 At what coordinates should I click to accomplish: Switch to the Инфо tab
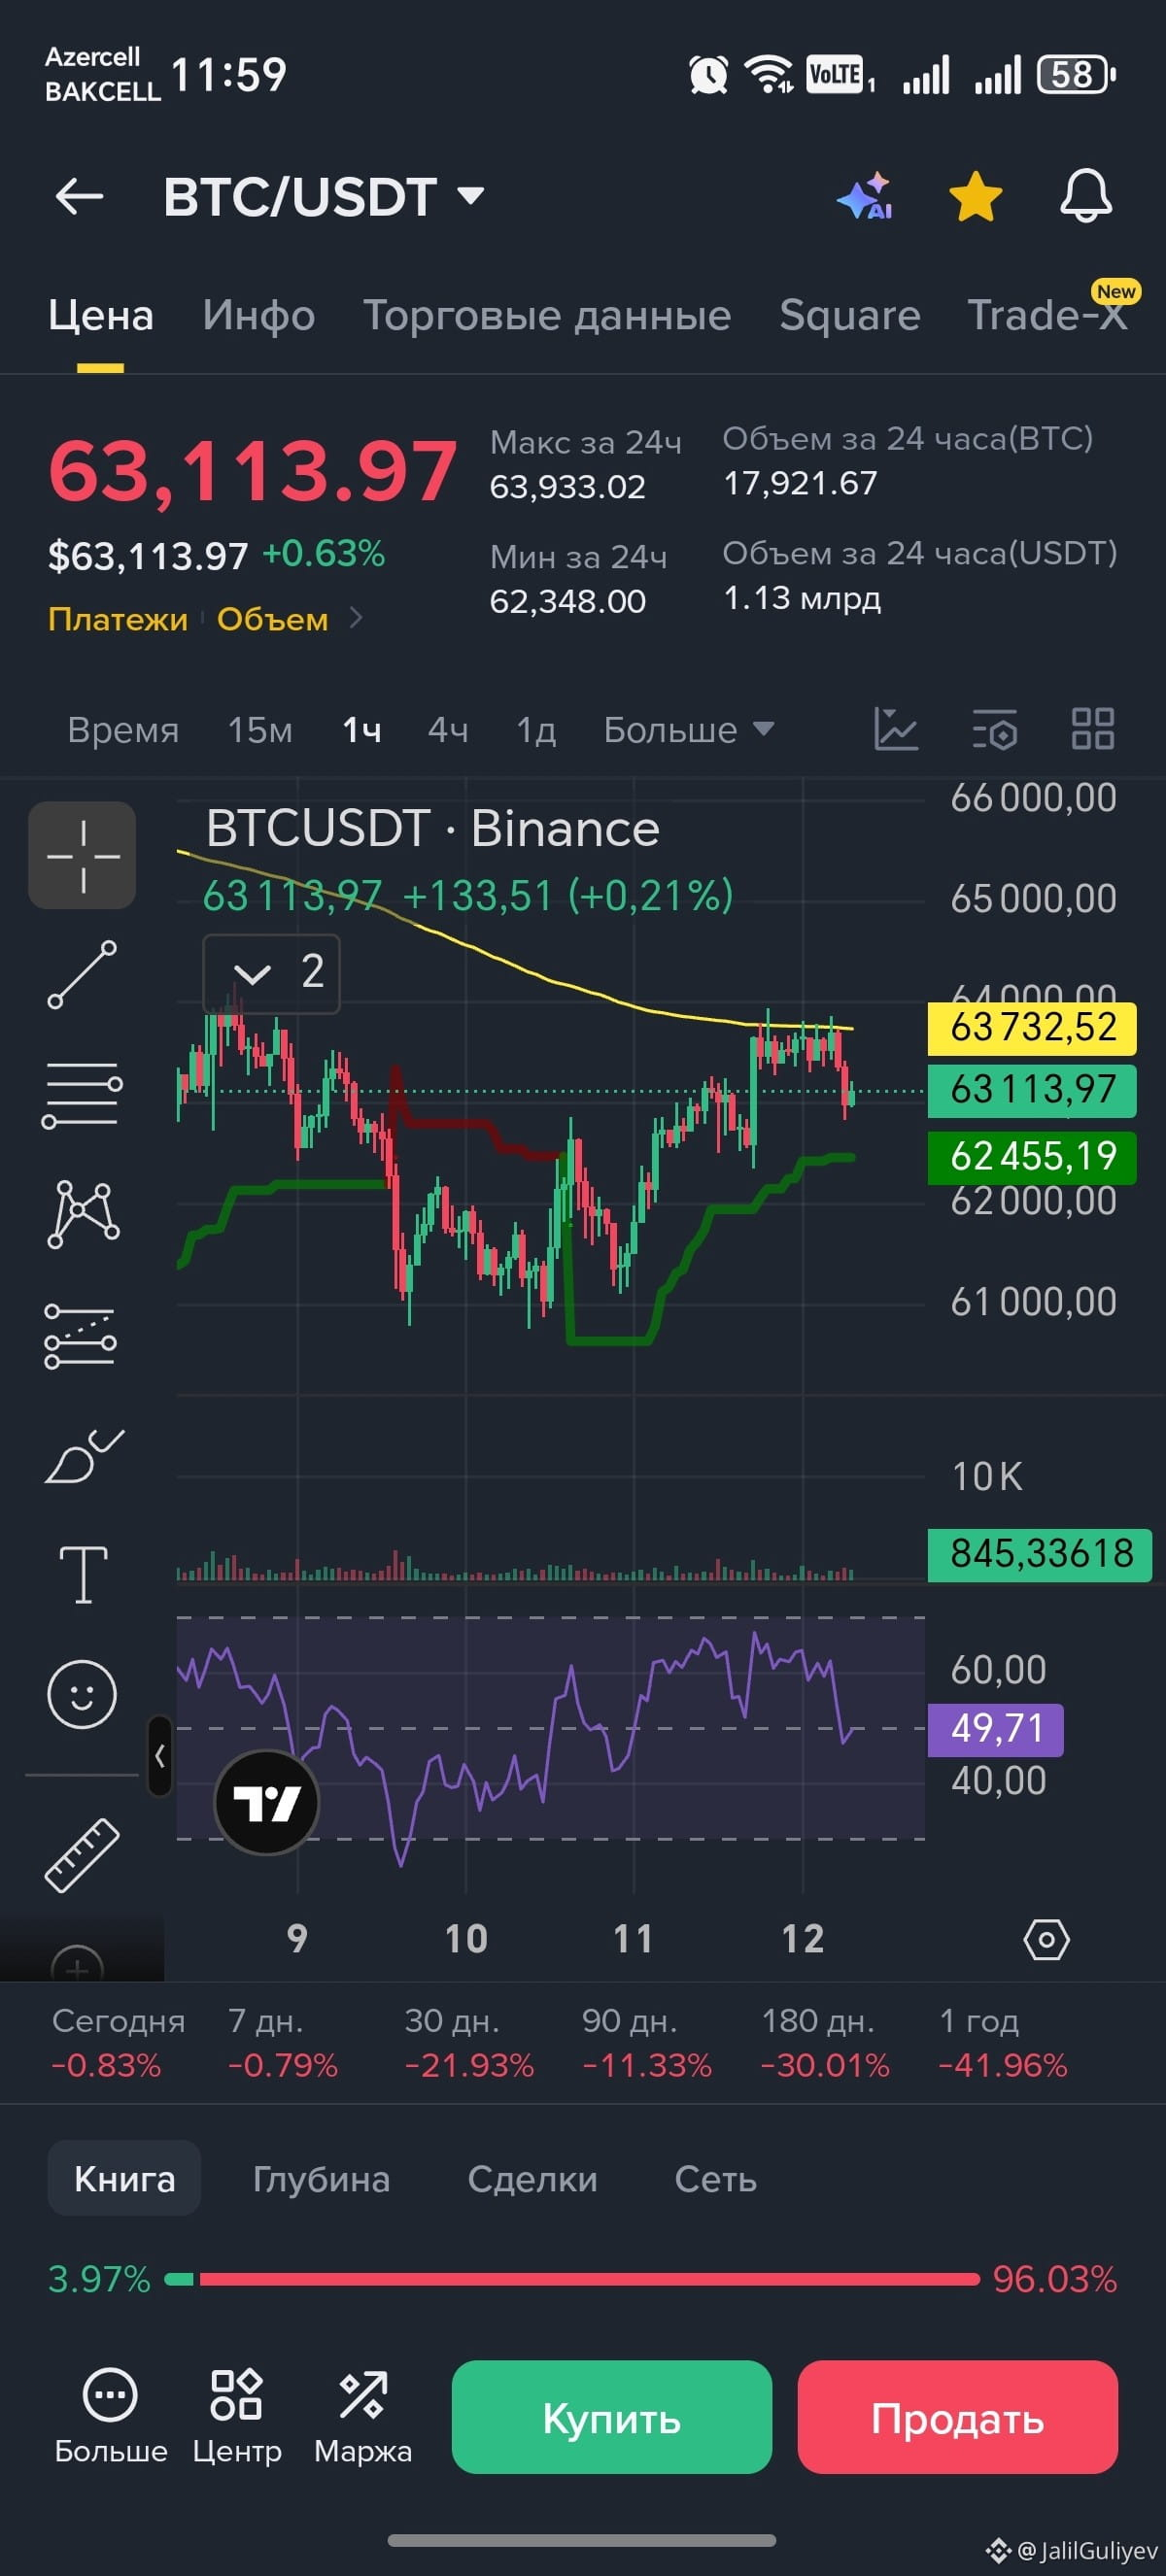259,316
